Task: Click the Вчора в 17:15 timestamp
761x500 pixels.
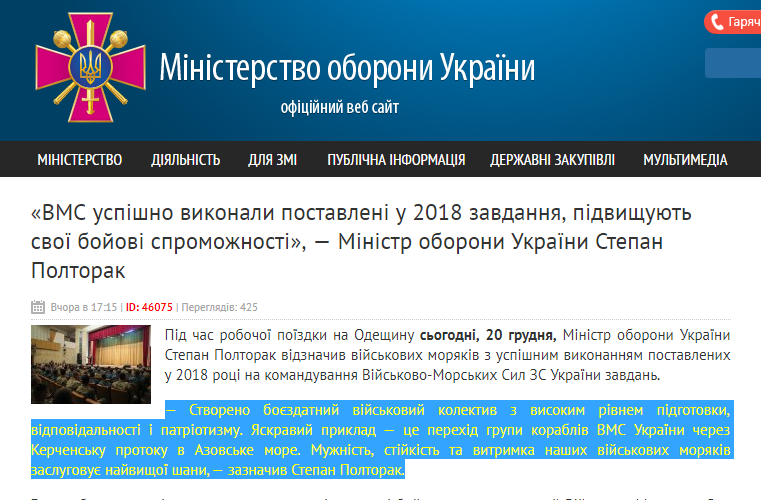Action: [84, 307]
